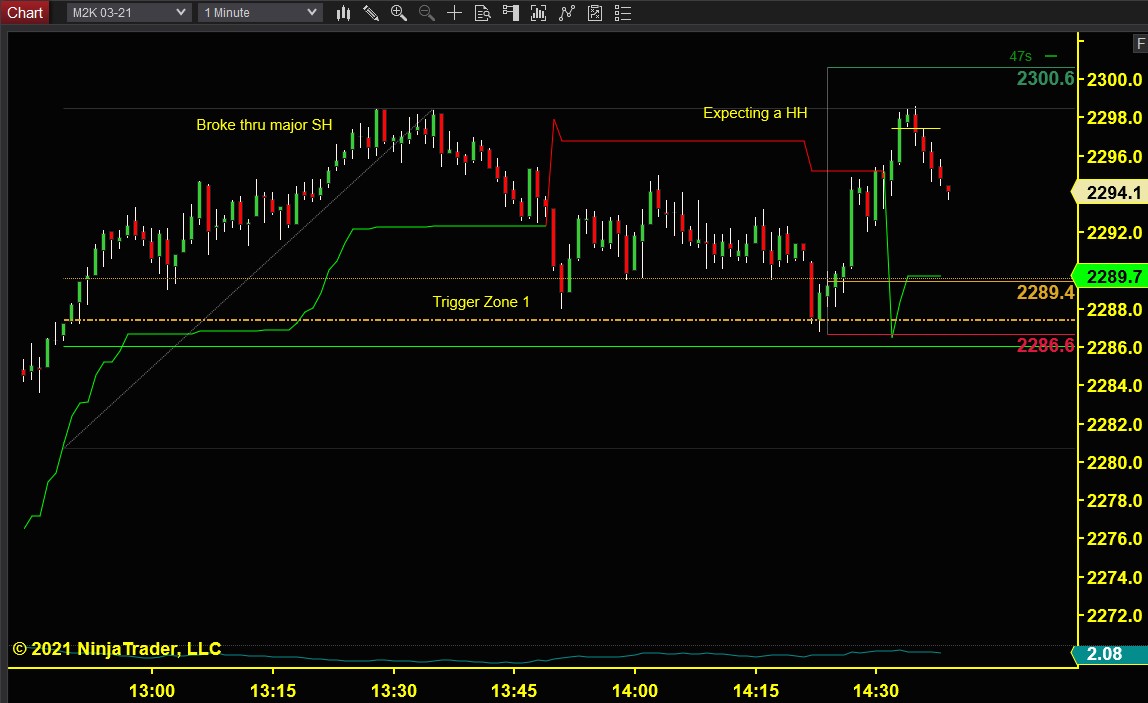The image size is (1148, 703).
Task: Click the 2300.0 price axis label
Action: click(x=1114, y=79)
